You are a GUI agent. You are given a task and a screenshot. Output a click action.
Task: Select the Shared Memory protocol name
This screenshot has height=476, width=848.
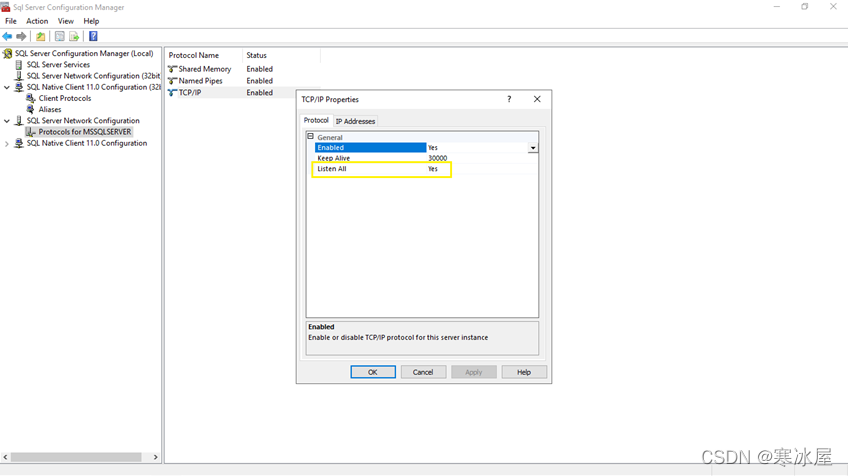point(205,69)
